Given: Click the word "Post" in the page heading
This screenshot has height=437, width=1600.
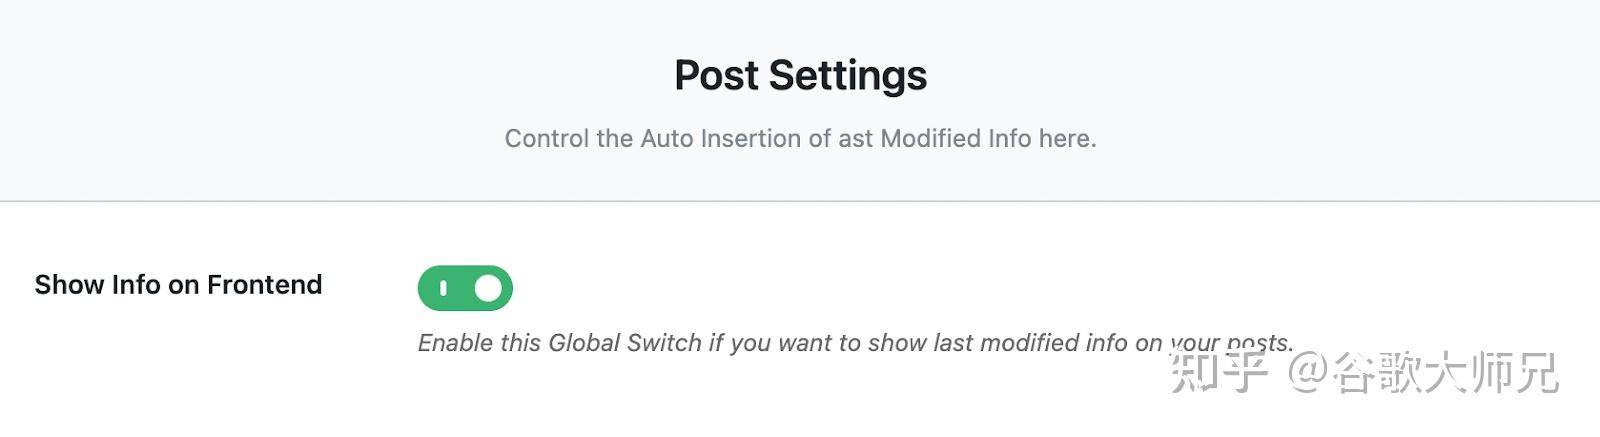Looking at the screenshot, I should pyautogui.click(x=716, y=75).
